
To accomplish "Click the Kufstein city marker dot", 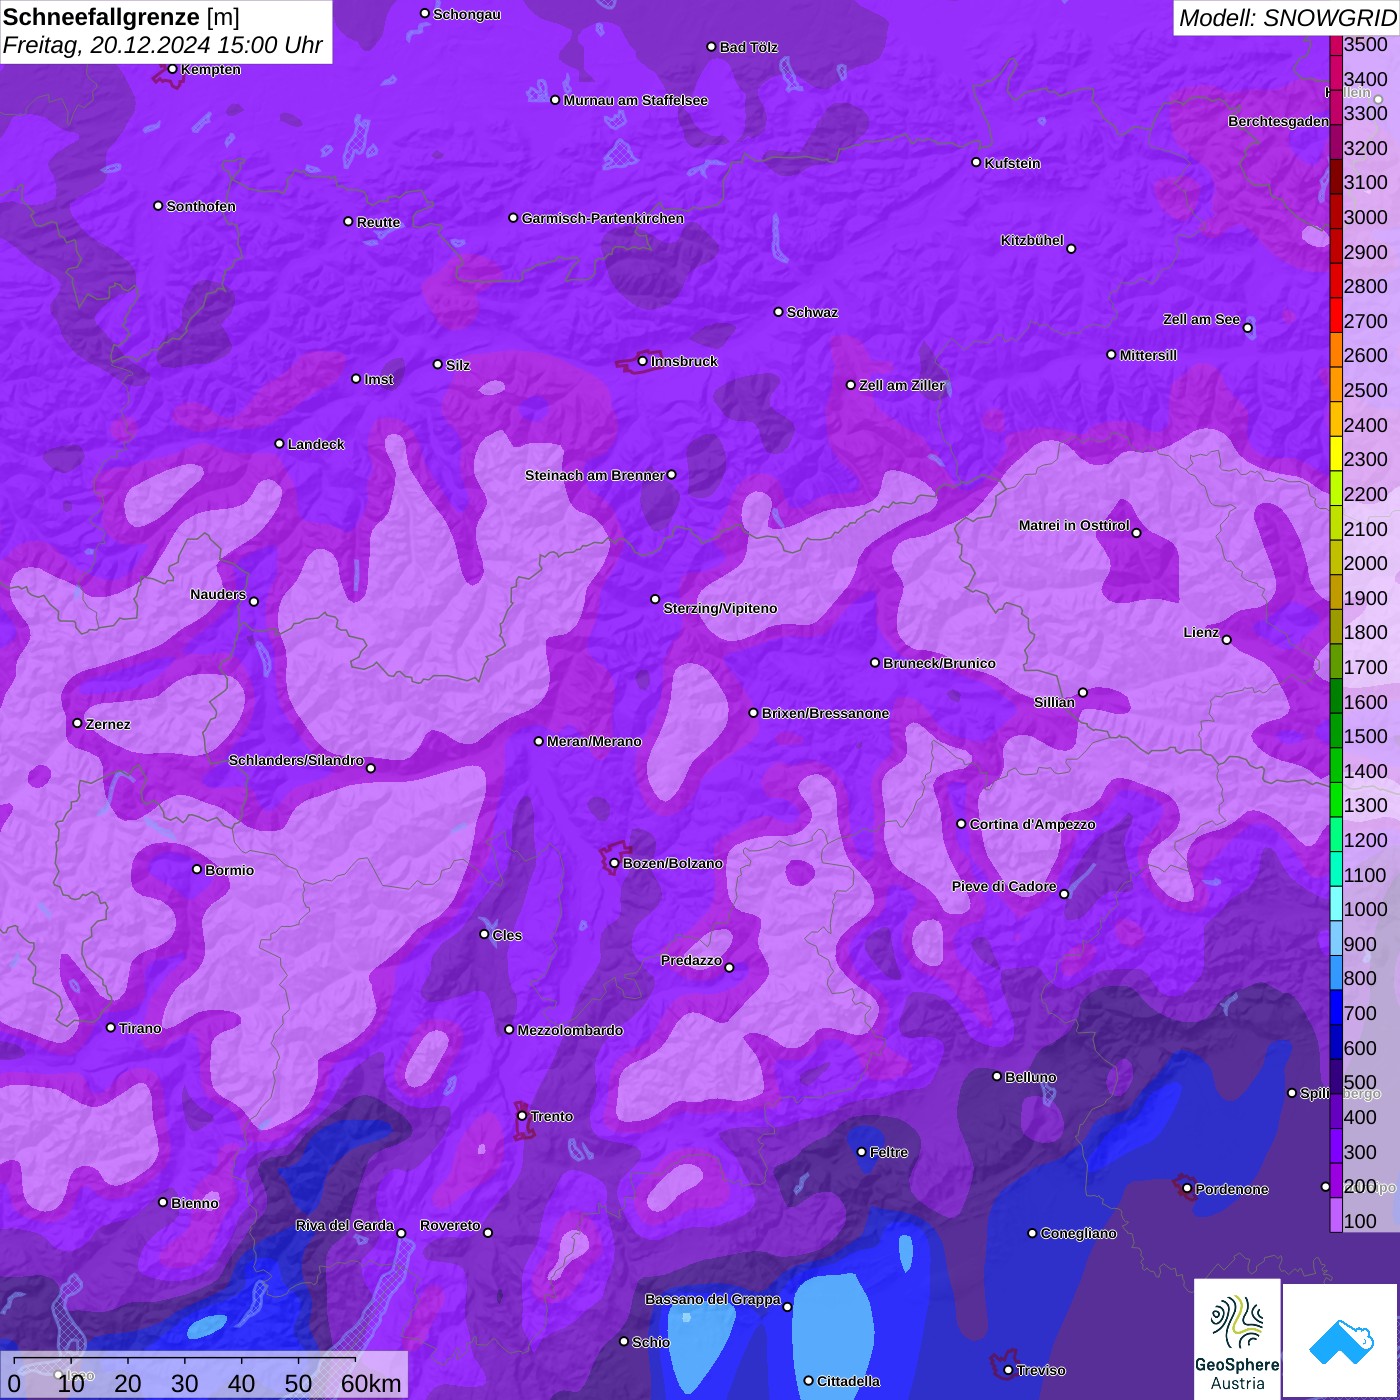I will (977, 162).
